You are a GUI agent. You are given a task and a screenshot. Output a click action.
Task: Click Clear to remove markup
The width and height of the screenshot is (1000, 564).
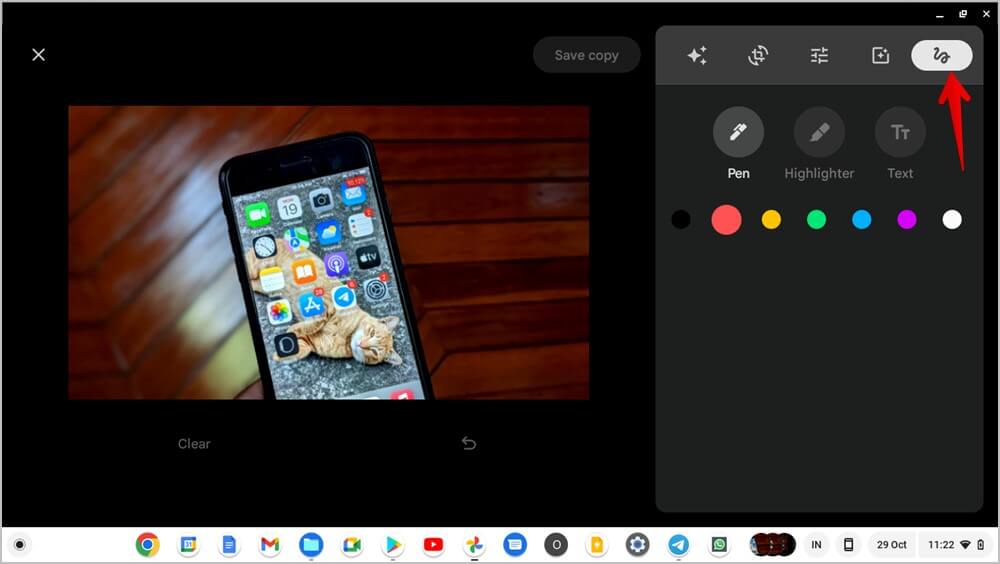tap(194, 443)
